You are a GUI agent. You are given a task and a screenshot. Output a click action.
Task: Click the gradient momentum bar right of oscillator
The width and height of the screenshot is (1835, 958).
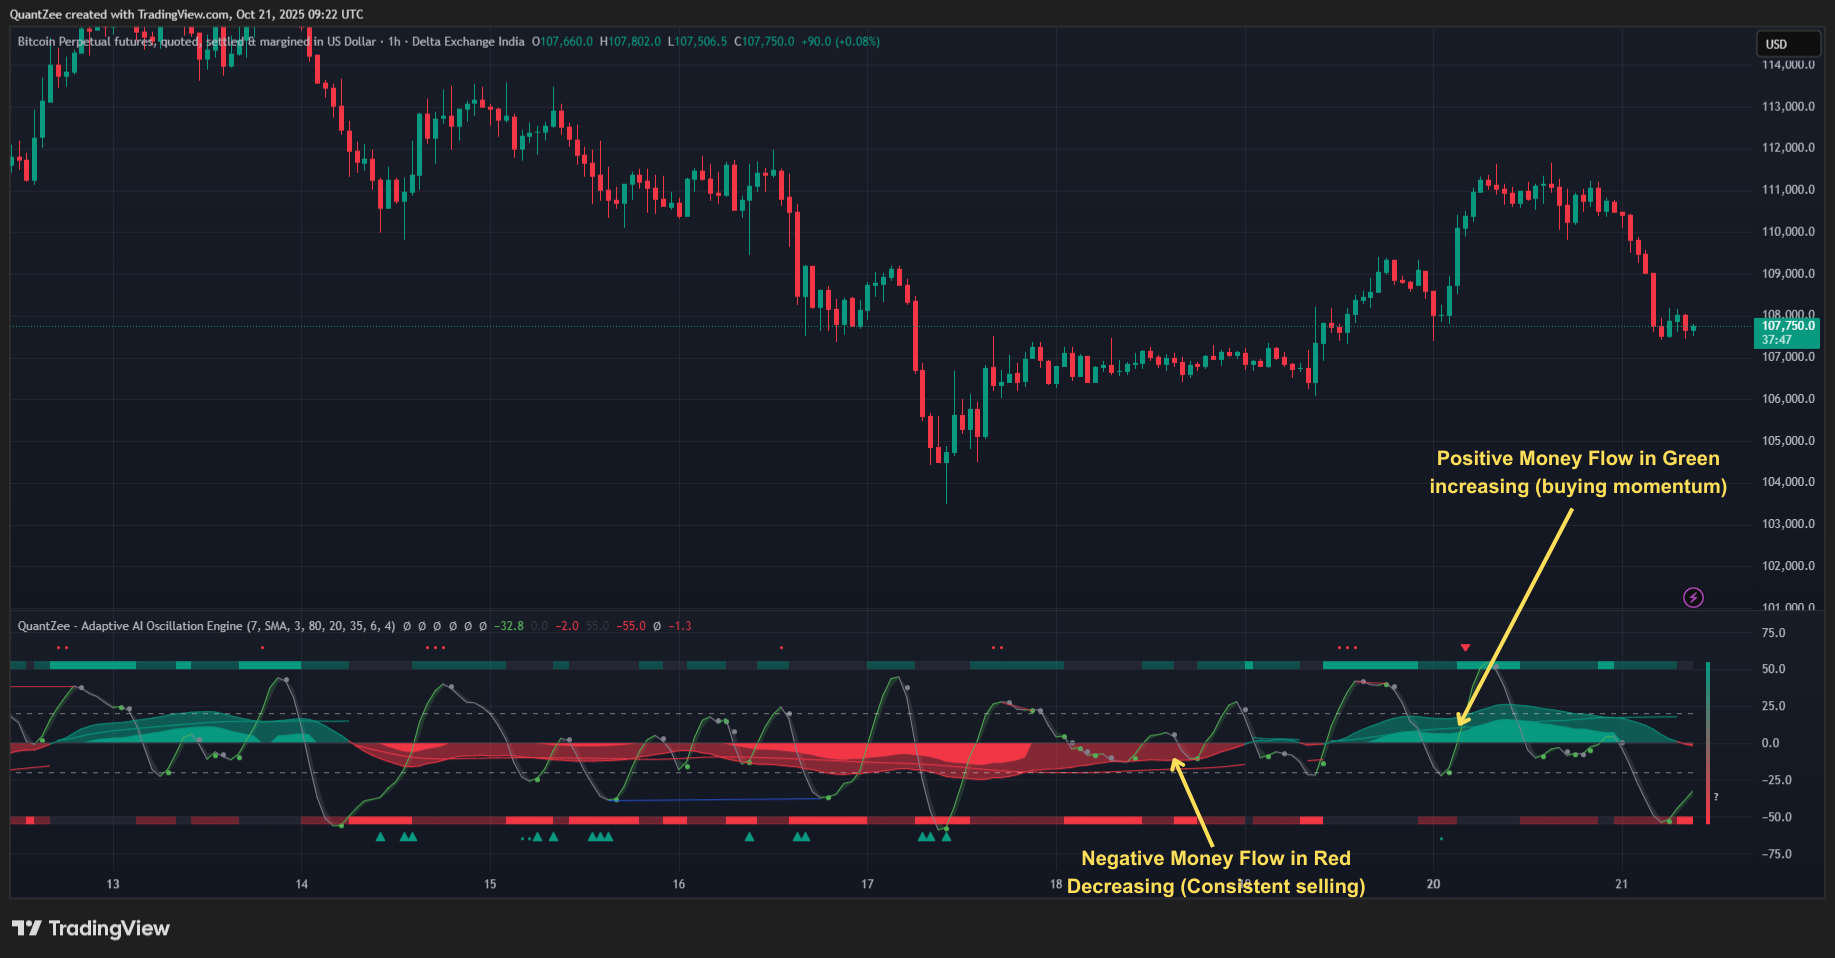click(x=1708, y=742)
